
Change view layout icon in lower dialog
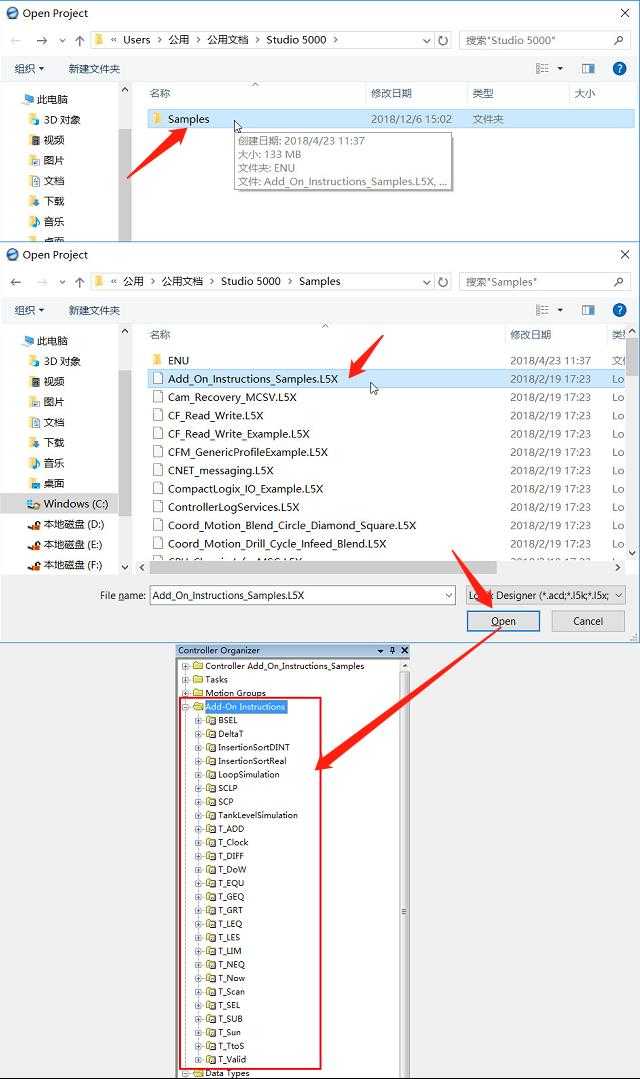click(542, 310)
